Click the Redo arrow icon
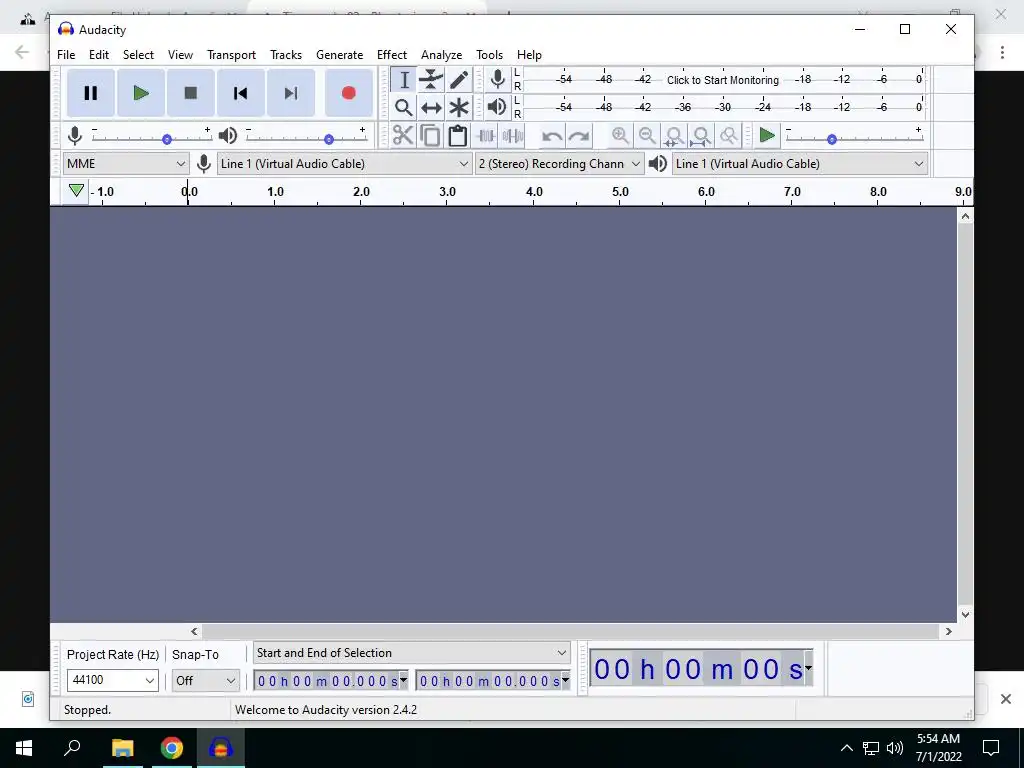The width and height of the screenshot is (1024, 768). point(579,136)
